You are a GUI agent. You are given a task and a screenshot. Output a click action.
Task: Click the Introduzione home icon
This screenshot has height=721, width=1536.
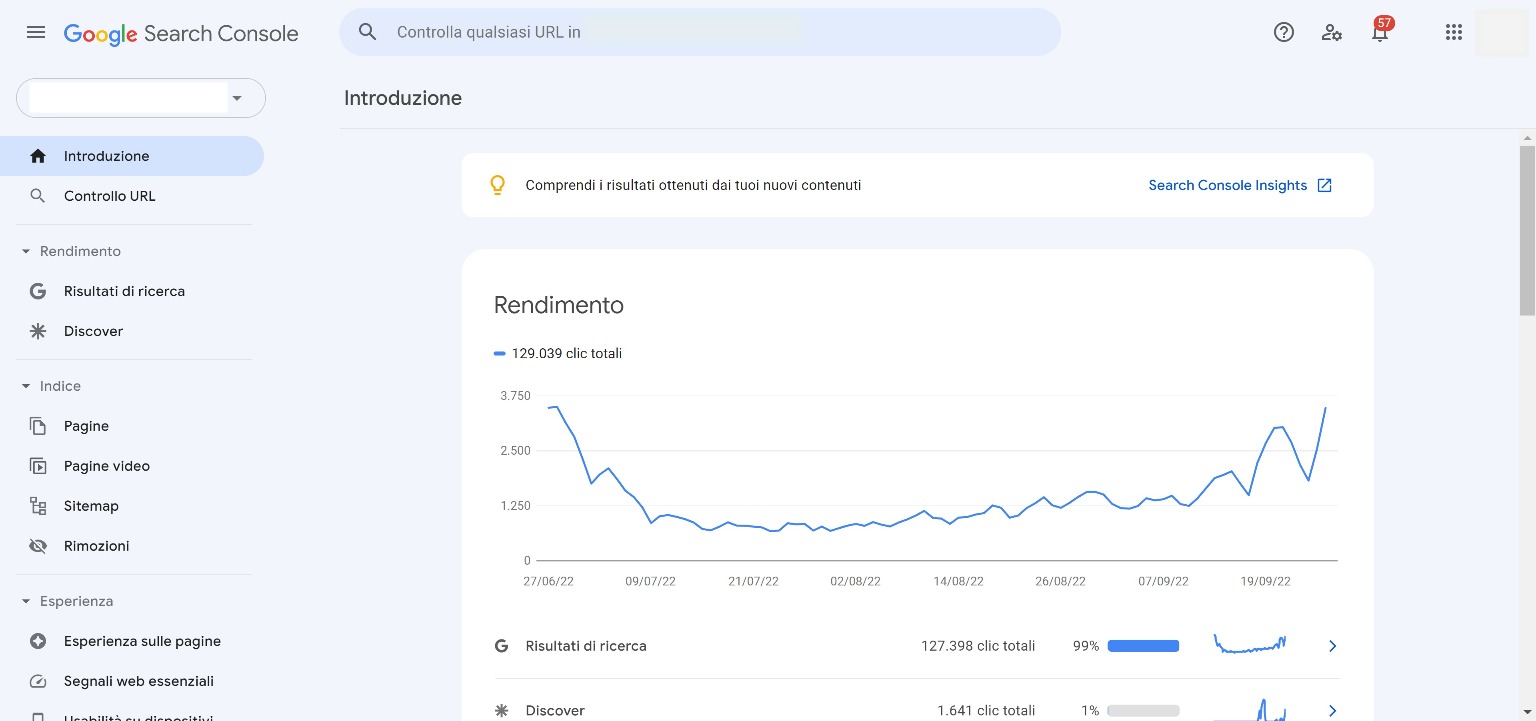coord(38,156)
